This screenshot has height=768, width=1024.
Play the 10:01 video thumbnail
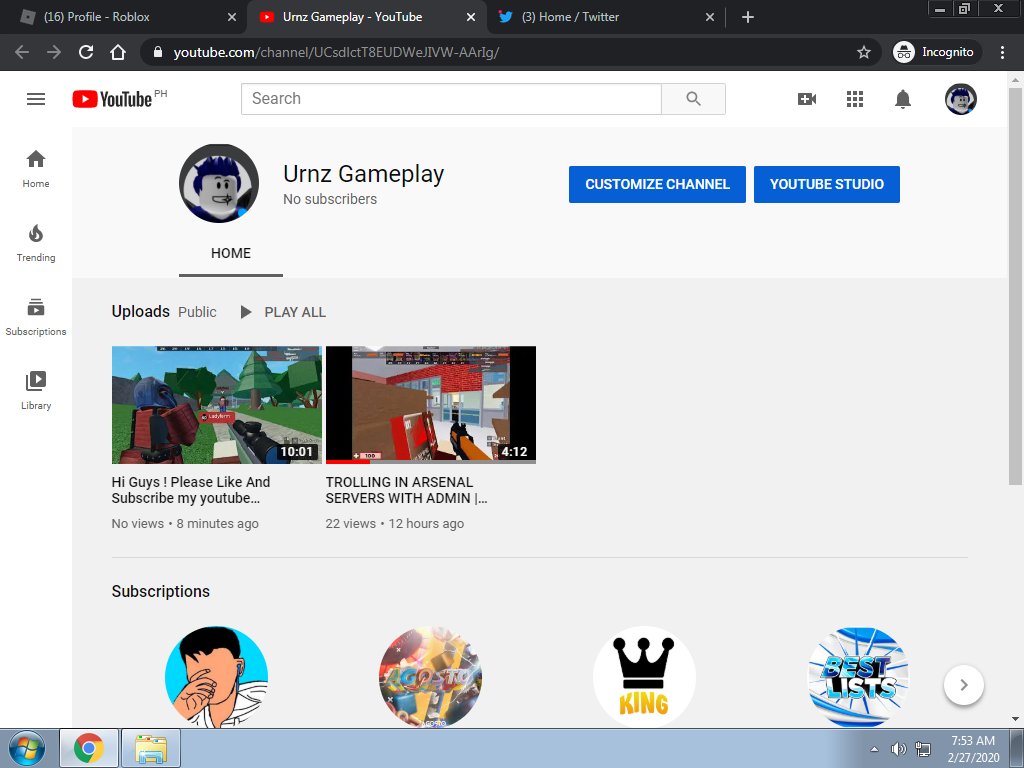point(217,405)
